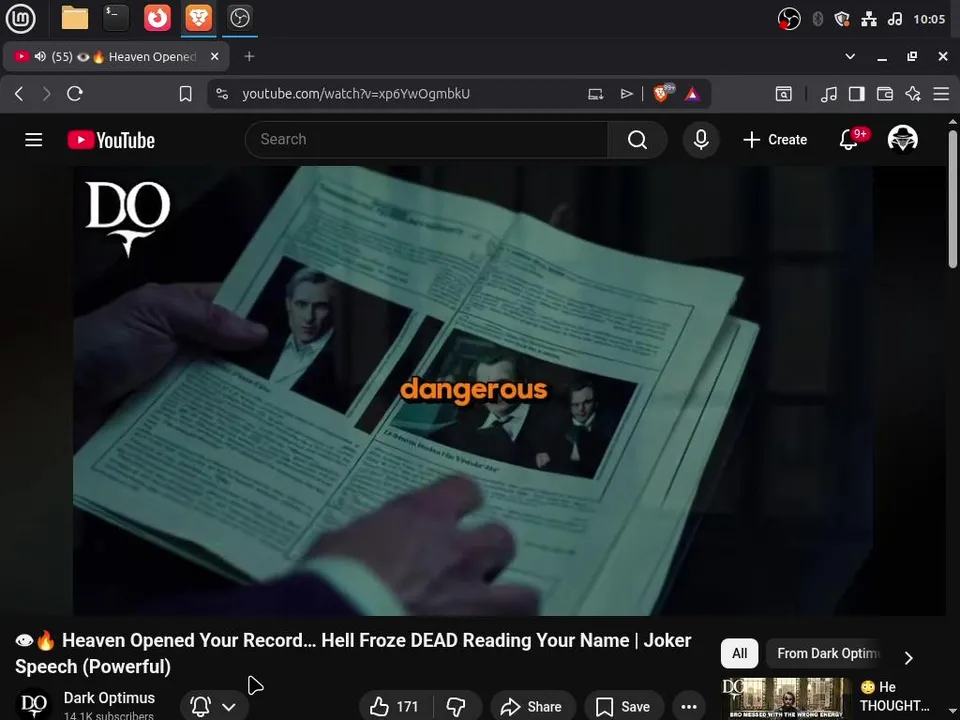Open the YouTube guide hamburger menu

coord(34,140)
